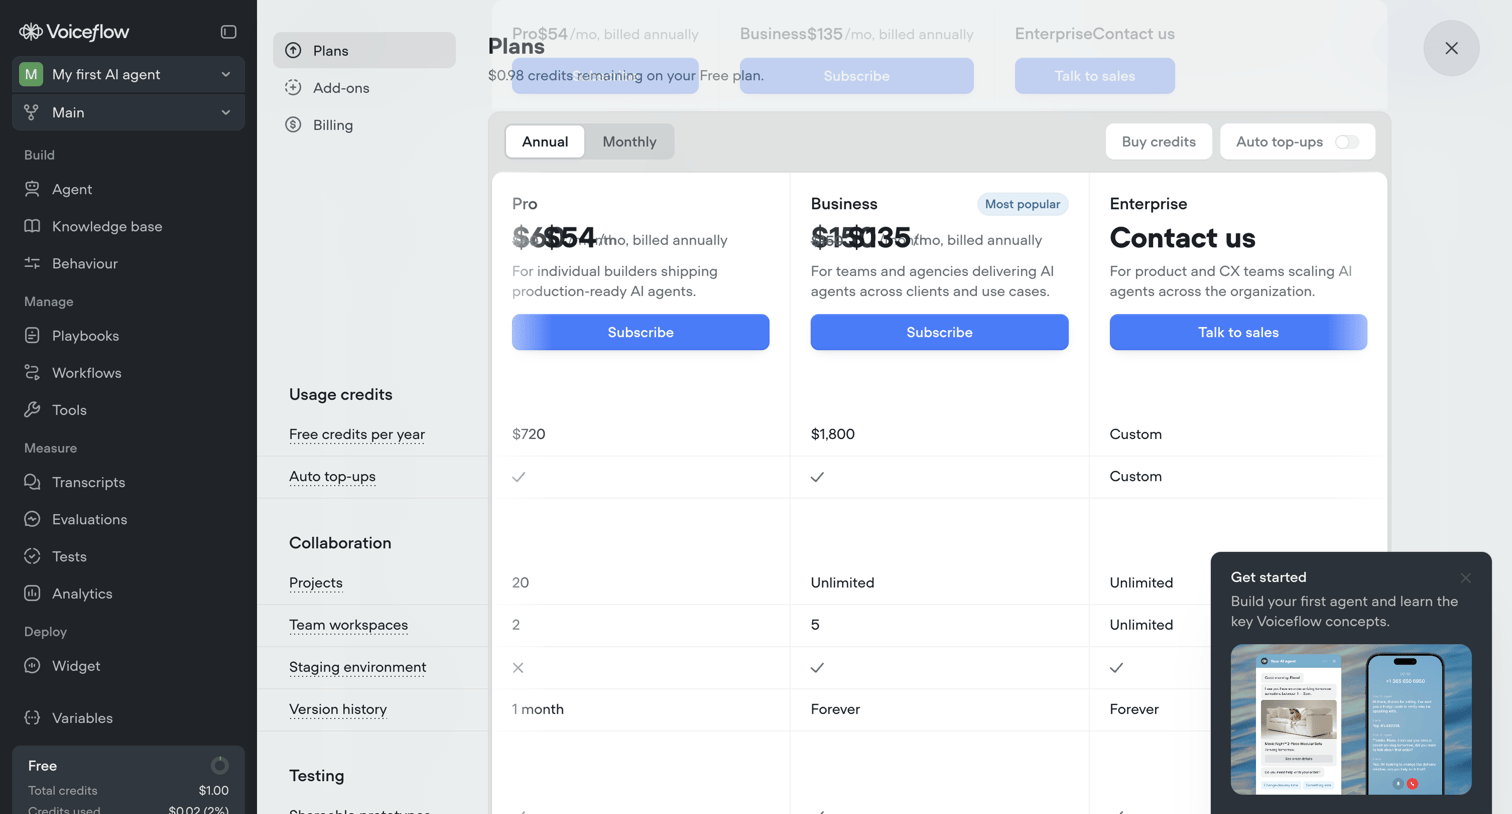Open the Widget icon under Deploy
1512x814 pixels.
(x=32, y=666)
